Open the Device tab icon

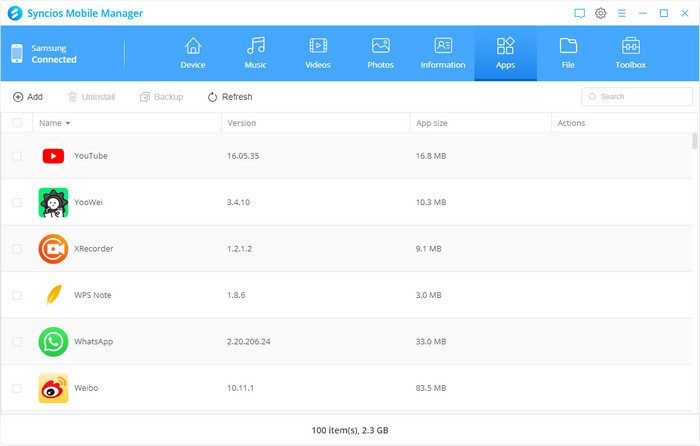pyautogui.click(x=193, y=47)
